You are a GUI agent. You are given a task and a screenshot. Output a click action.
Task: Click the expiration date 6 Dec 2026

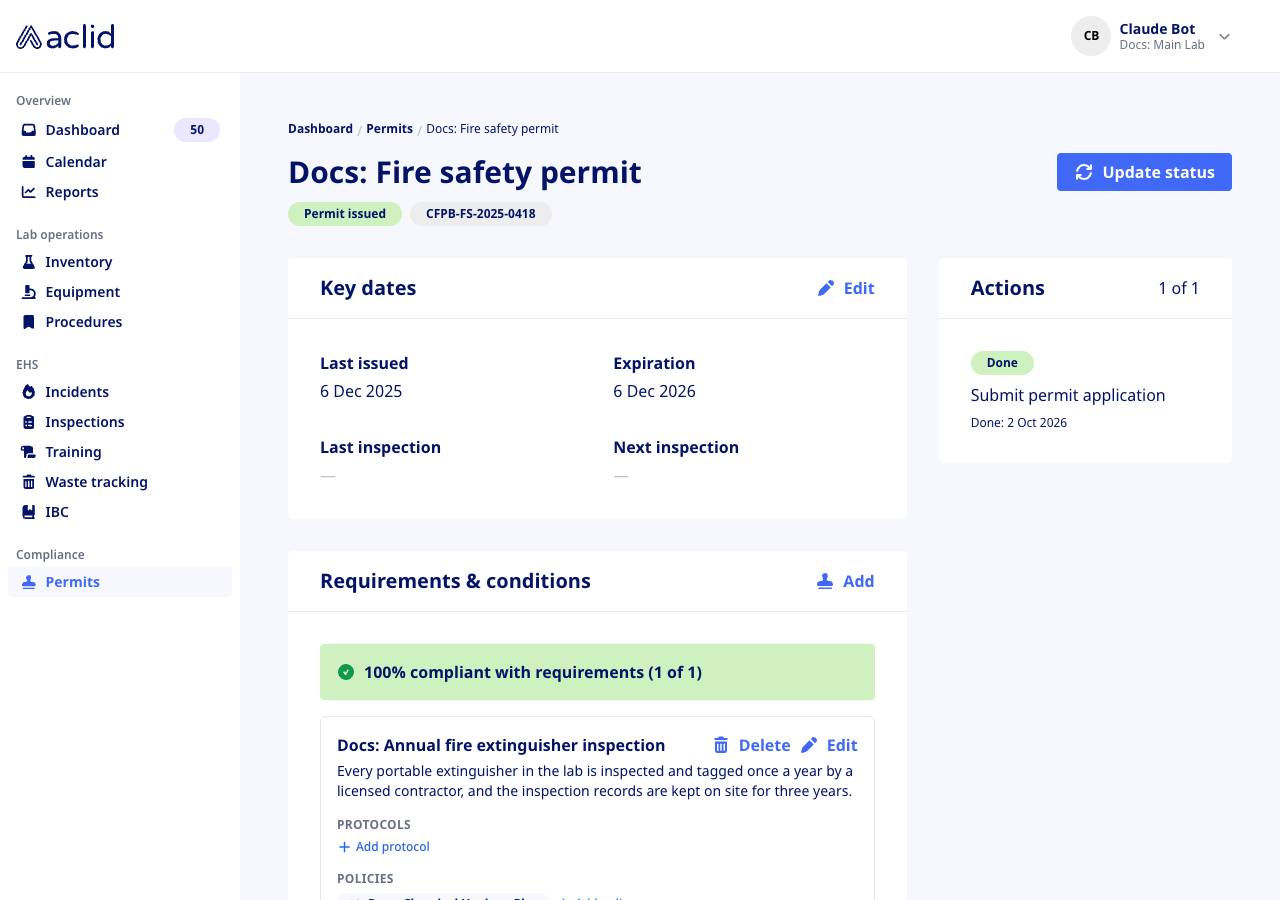pyautogui.click(x=654, y=391)
